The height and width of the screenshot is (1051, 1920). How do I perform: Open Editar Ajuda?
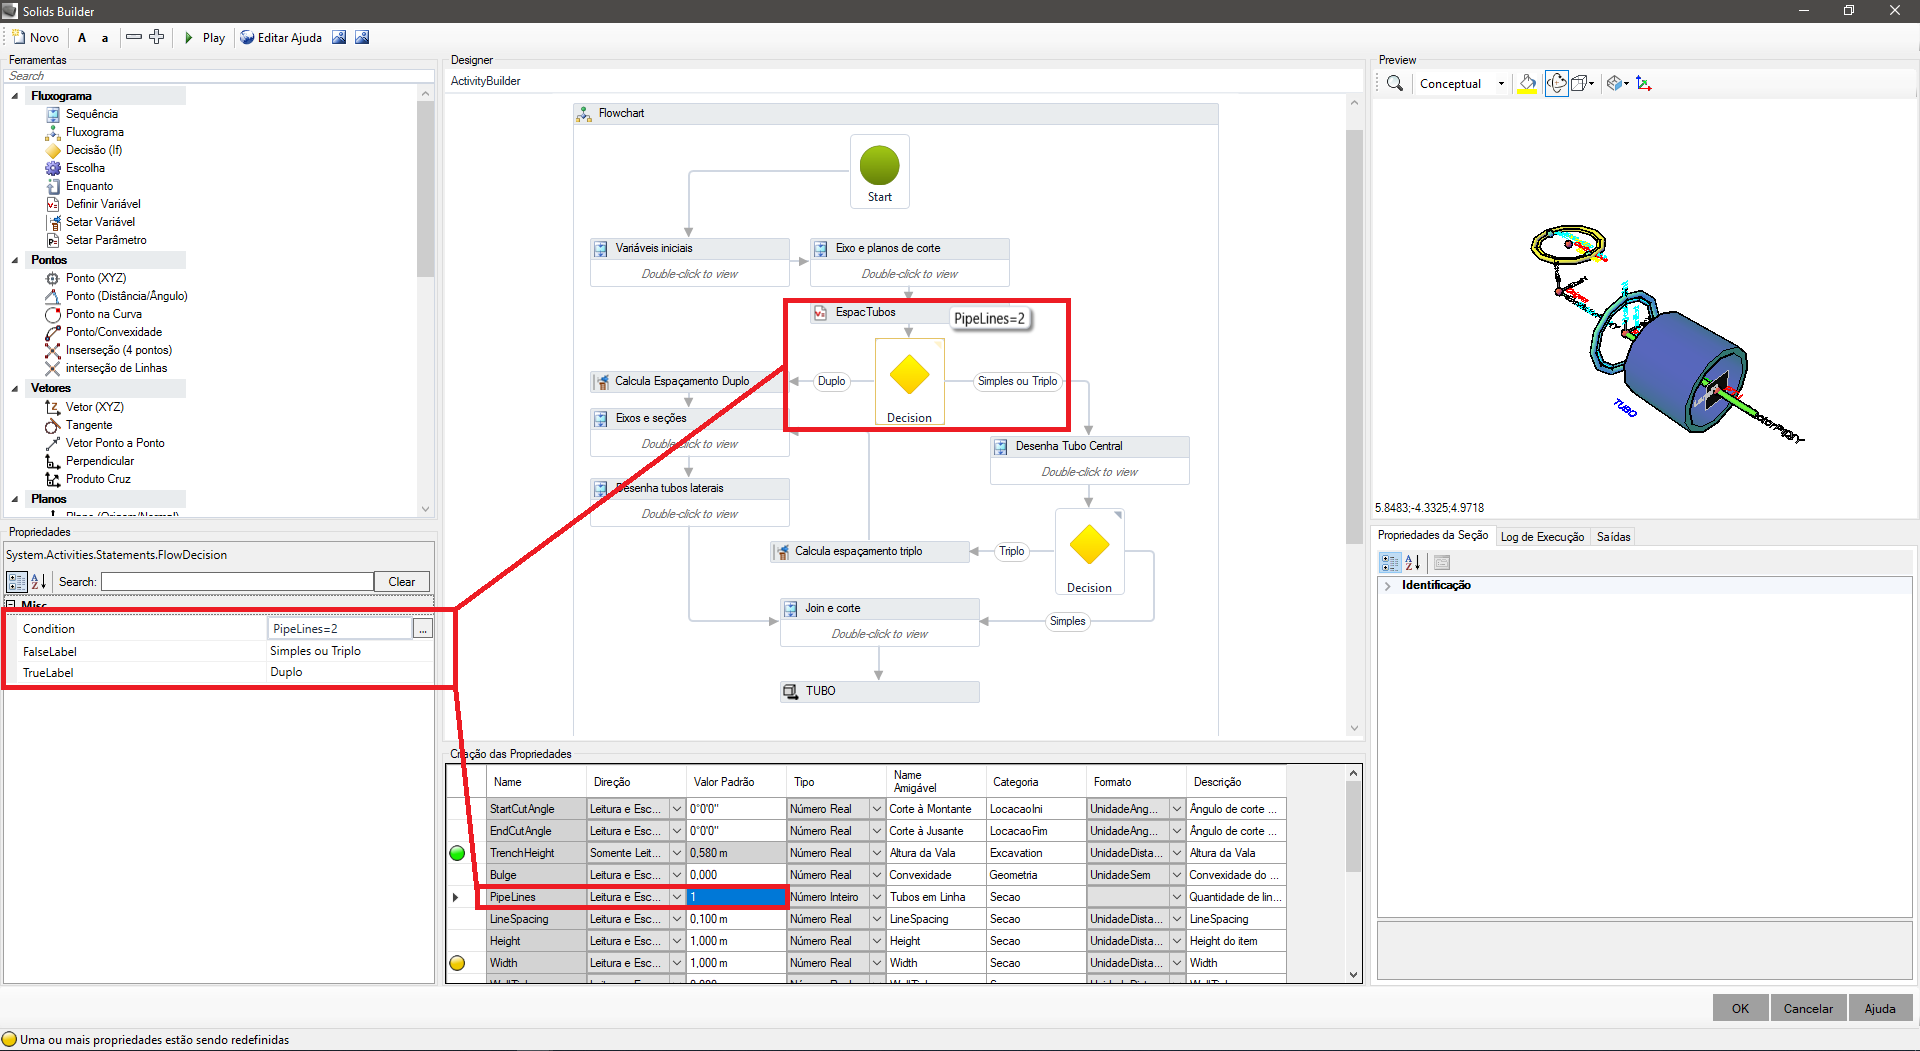click(x=281, y=37)
